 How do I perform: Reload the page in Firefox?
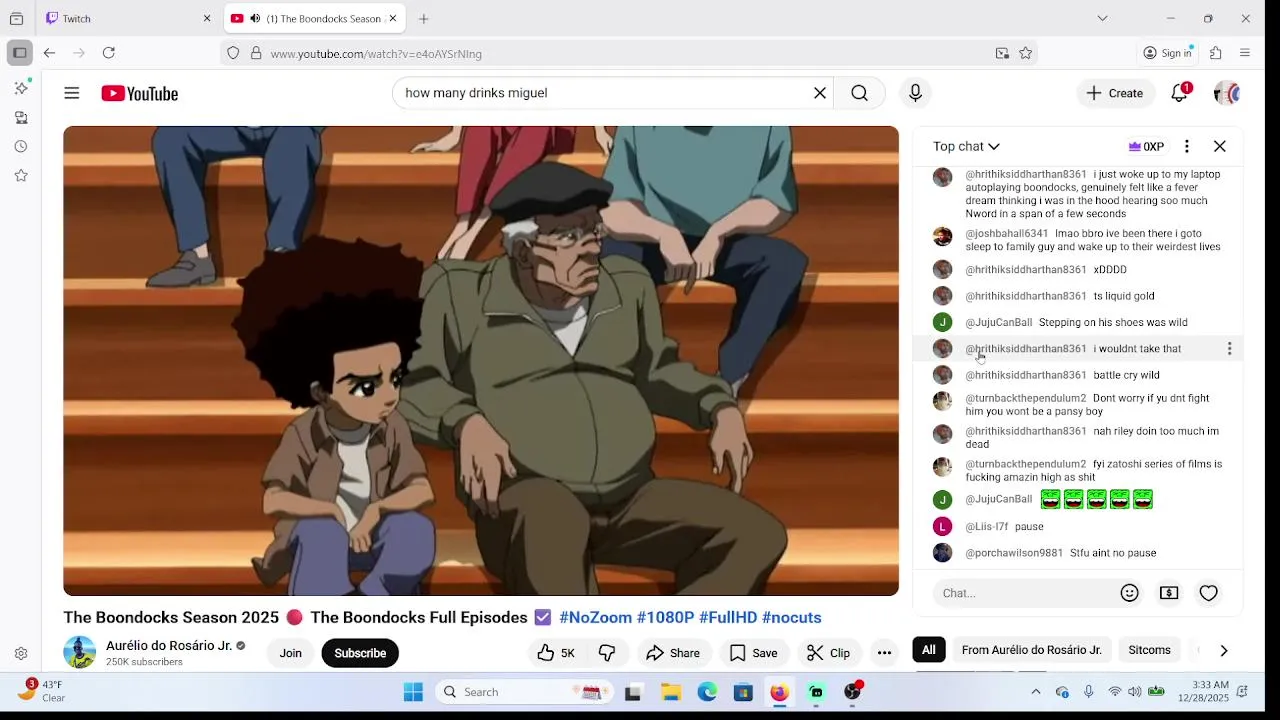click(109, 53)
